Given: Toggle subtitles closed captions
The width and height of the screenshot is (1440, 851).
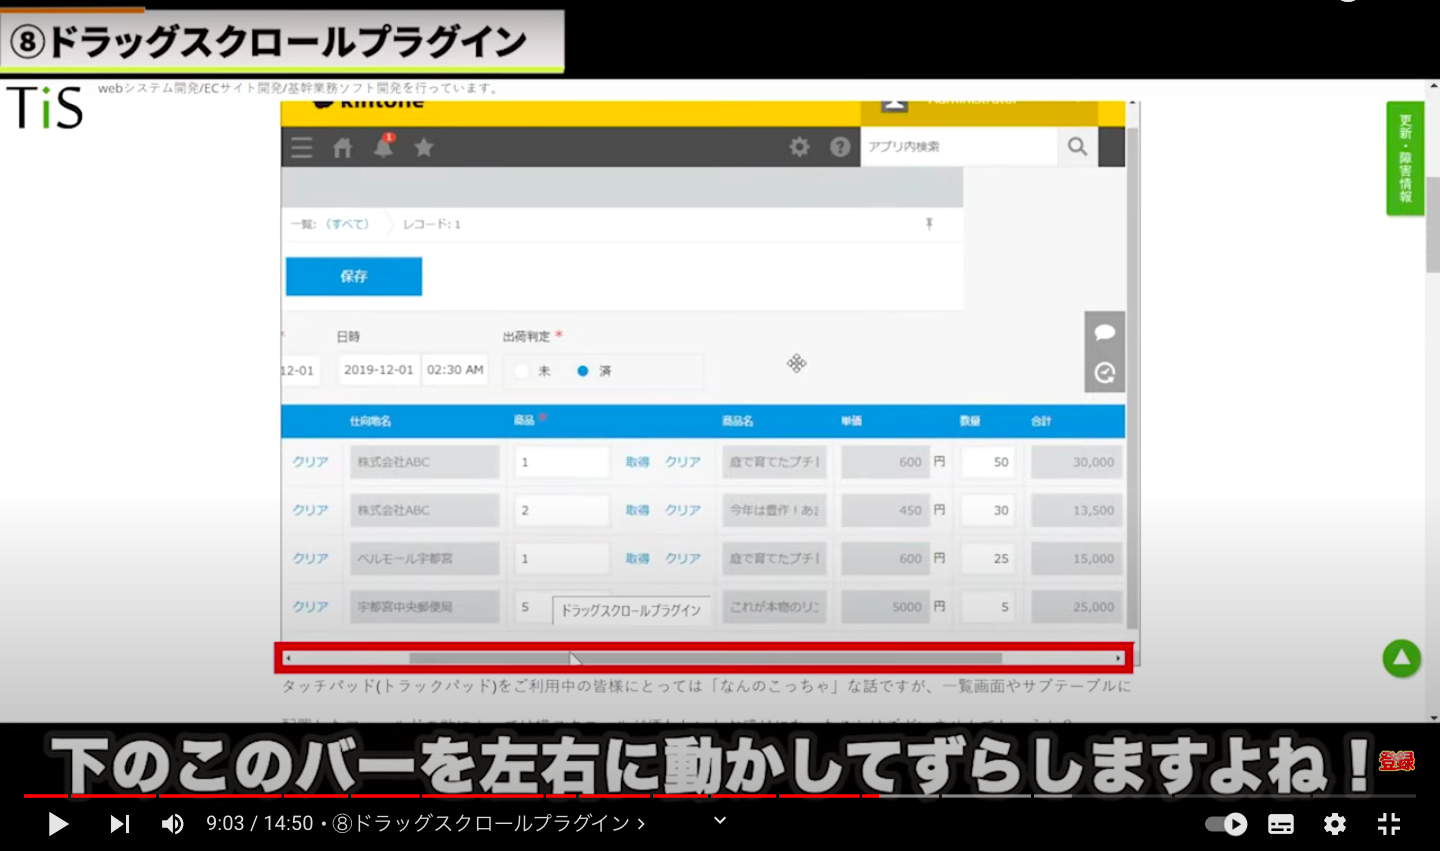Looking at the screenshot, I should 1280,824.
